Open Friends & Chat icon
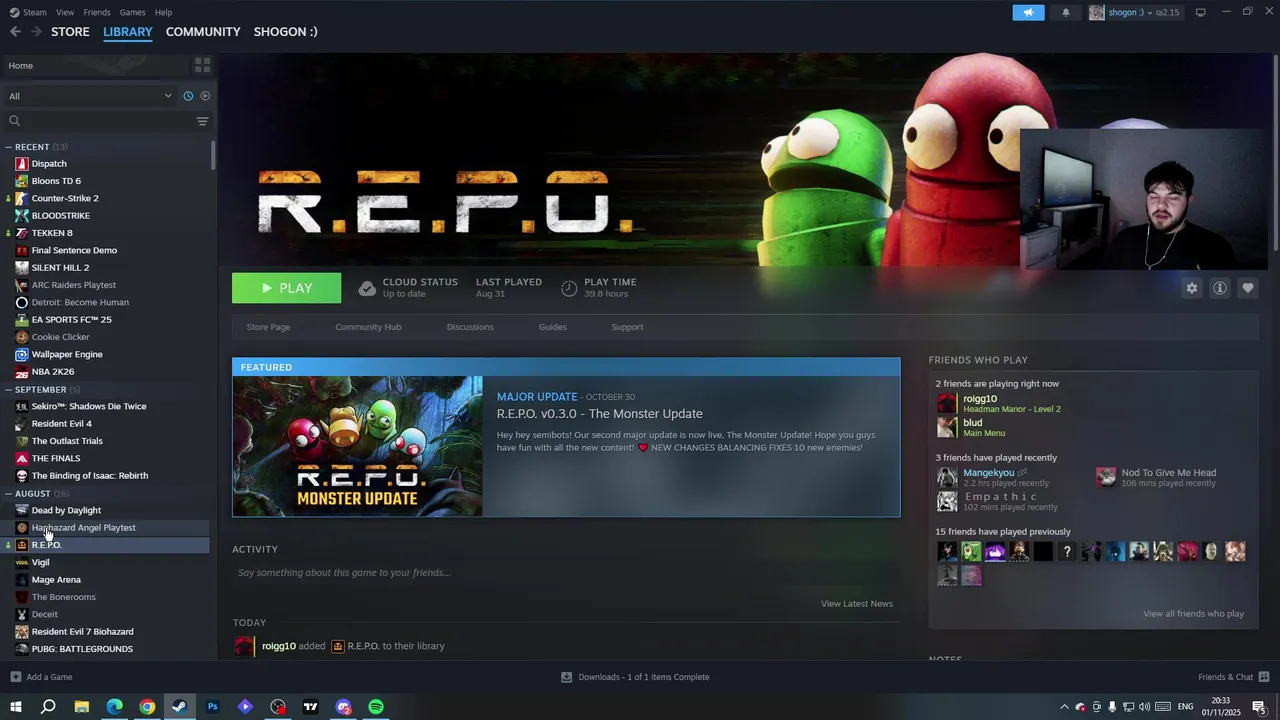1280x720 pixels. pos(1265,677)
